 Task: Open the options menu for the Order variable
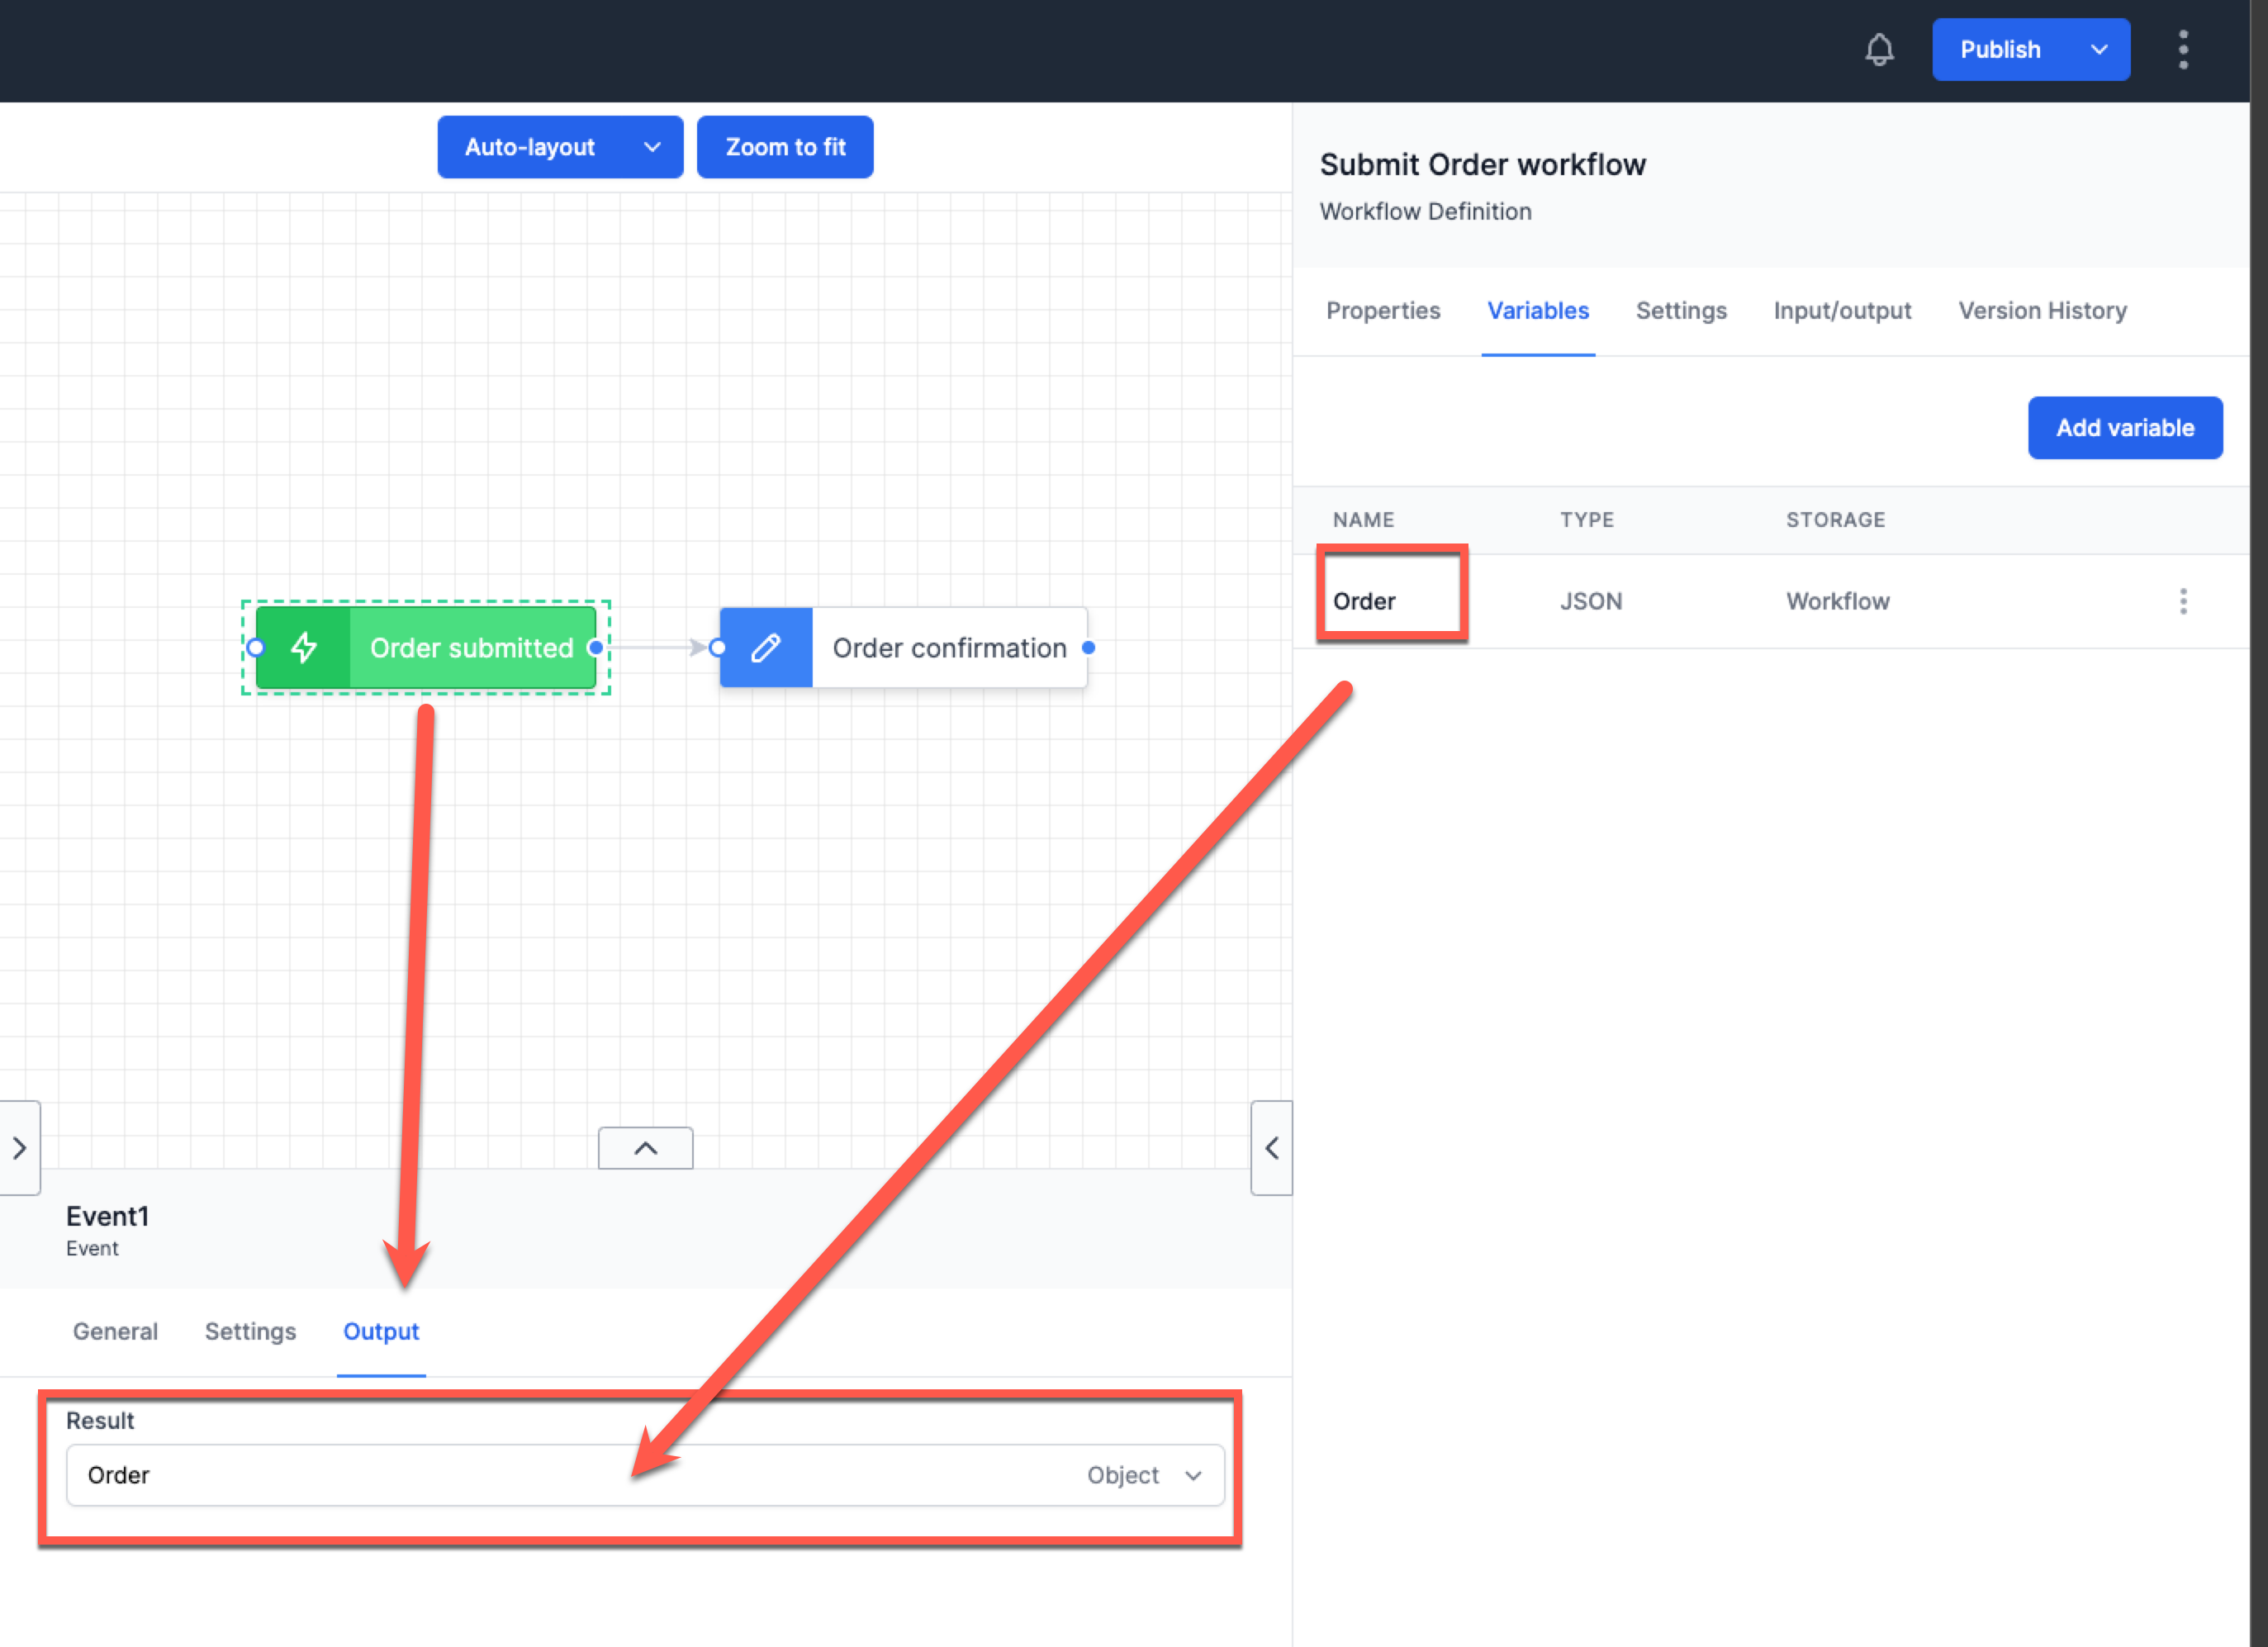coord(2184,600)
